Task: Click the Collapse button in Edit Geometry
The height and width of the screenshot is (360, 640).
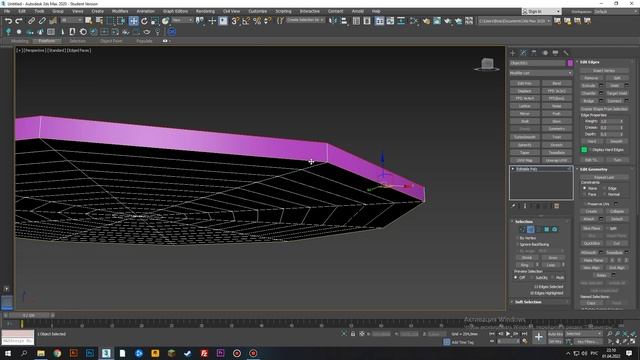Action: 617,211
